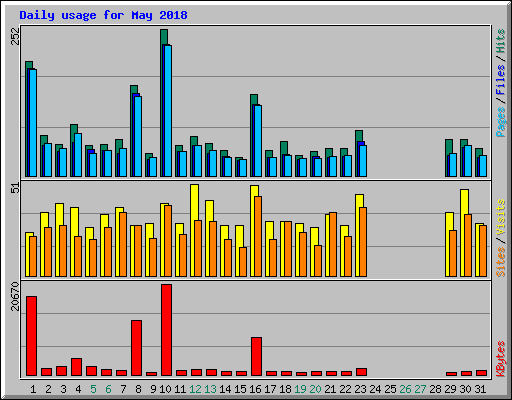Click the red KBytes bar for day 10

tap(166, 330)
